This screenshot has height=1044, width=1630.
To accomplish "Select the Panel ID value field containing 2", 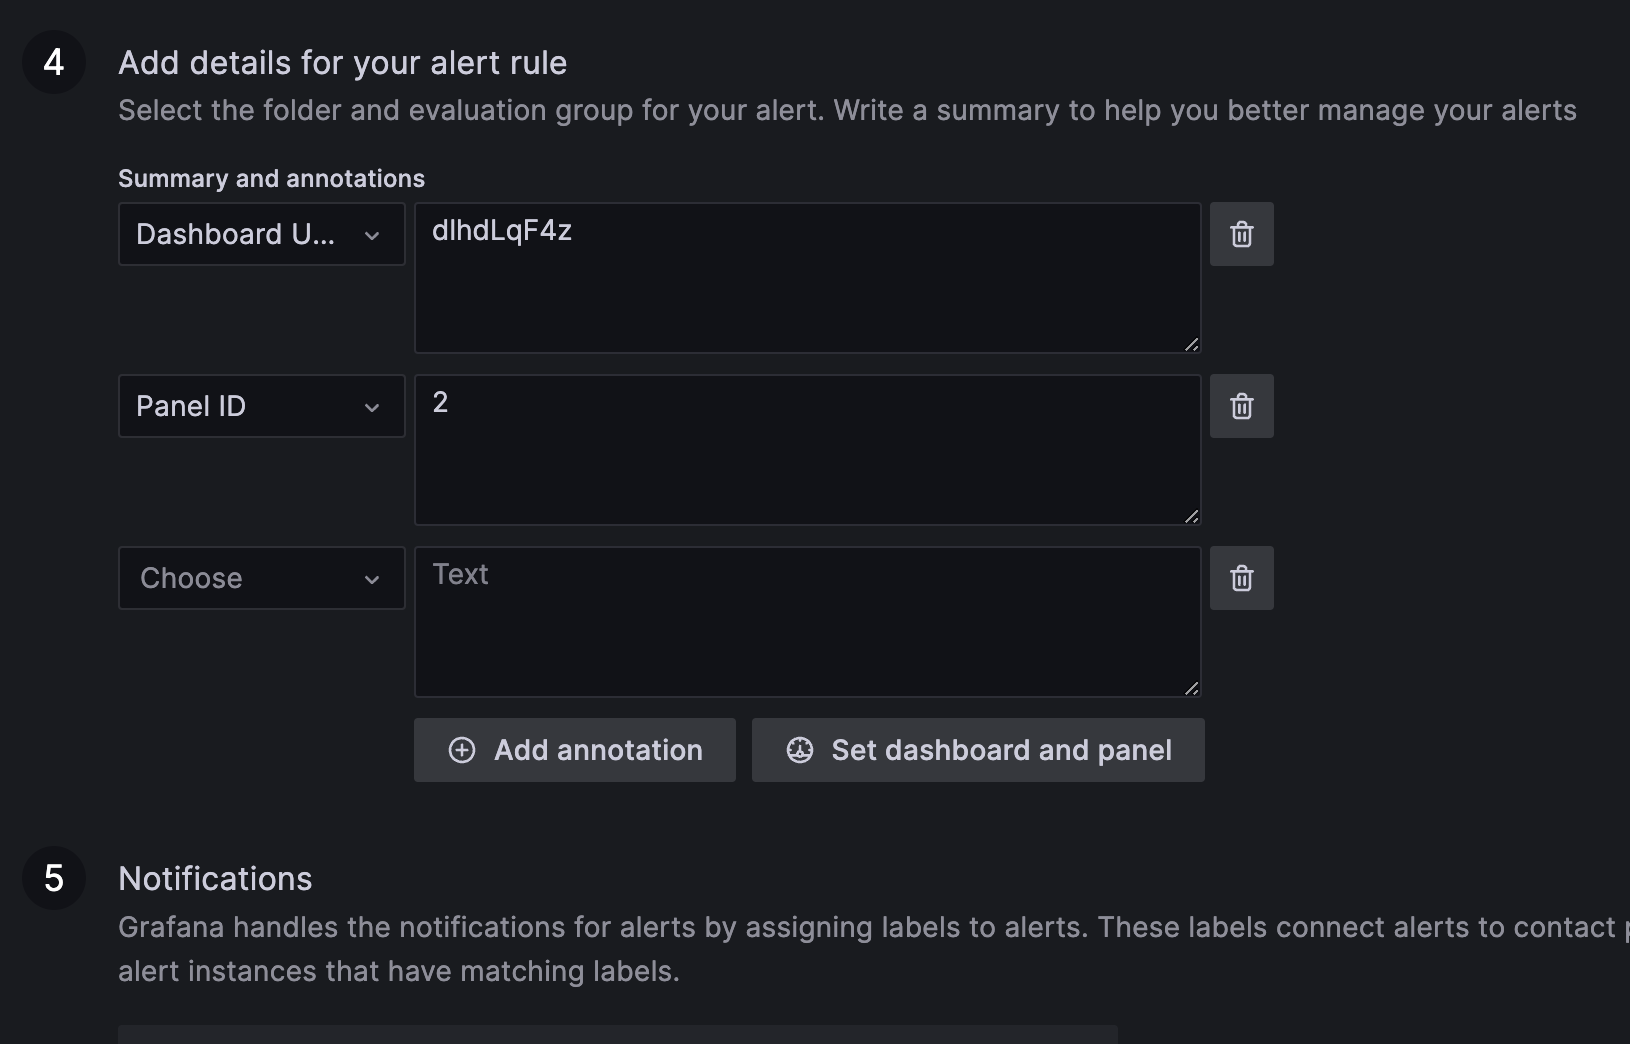I will 807,450.
